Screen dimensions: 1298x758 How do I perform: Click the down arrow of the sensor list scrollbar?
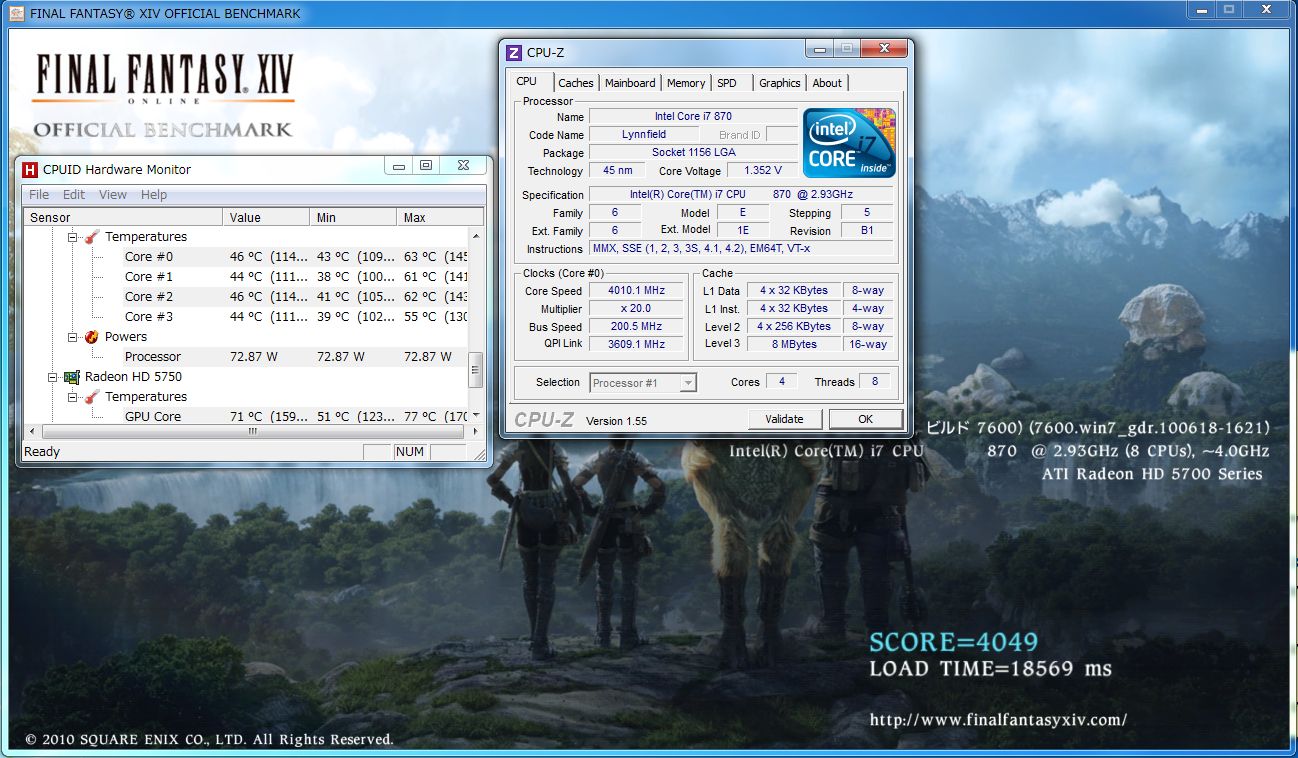[475, 415]
